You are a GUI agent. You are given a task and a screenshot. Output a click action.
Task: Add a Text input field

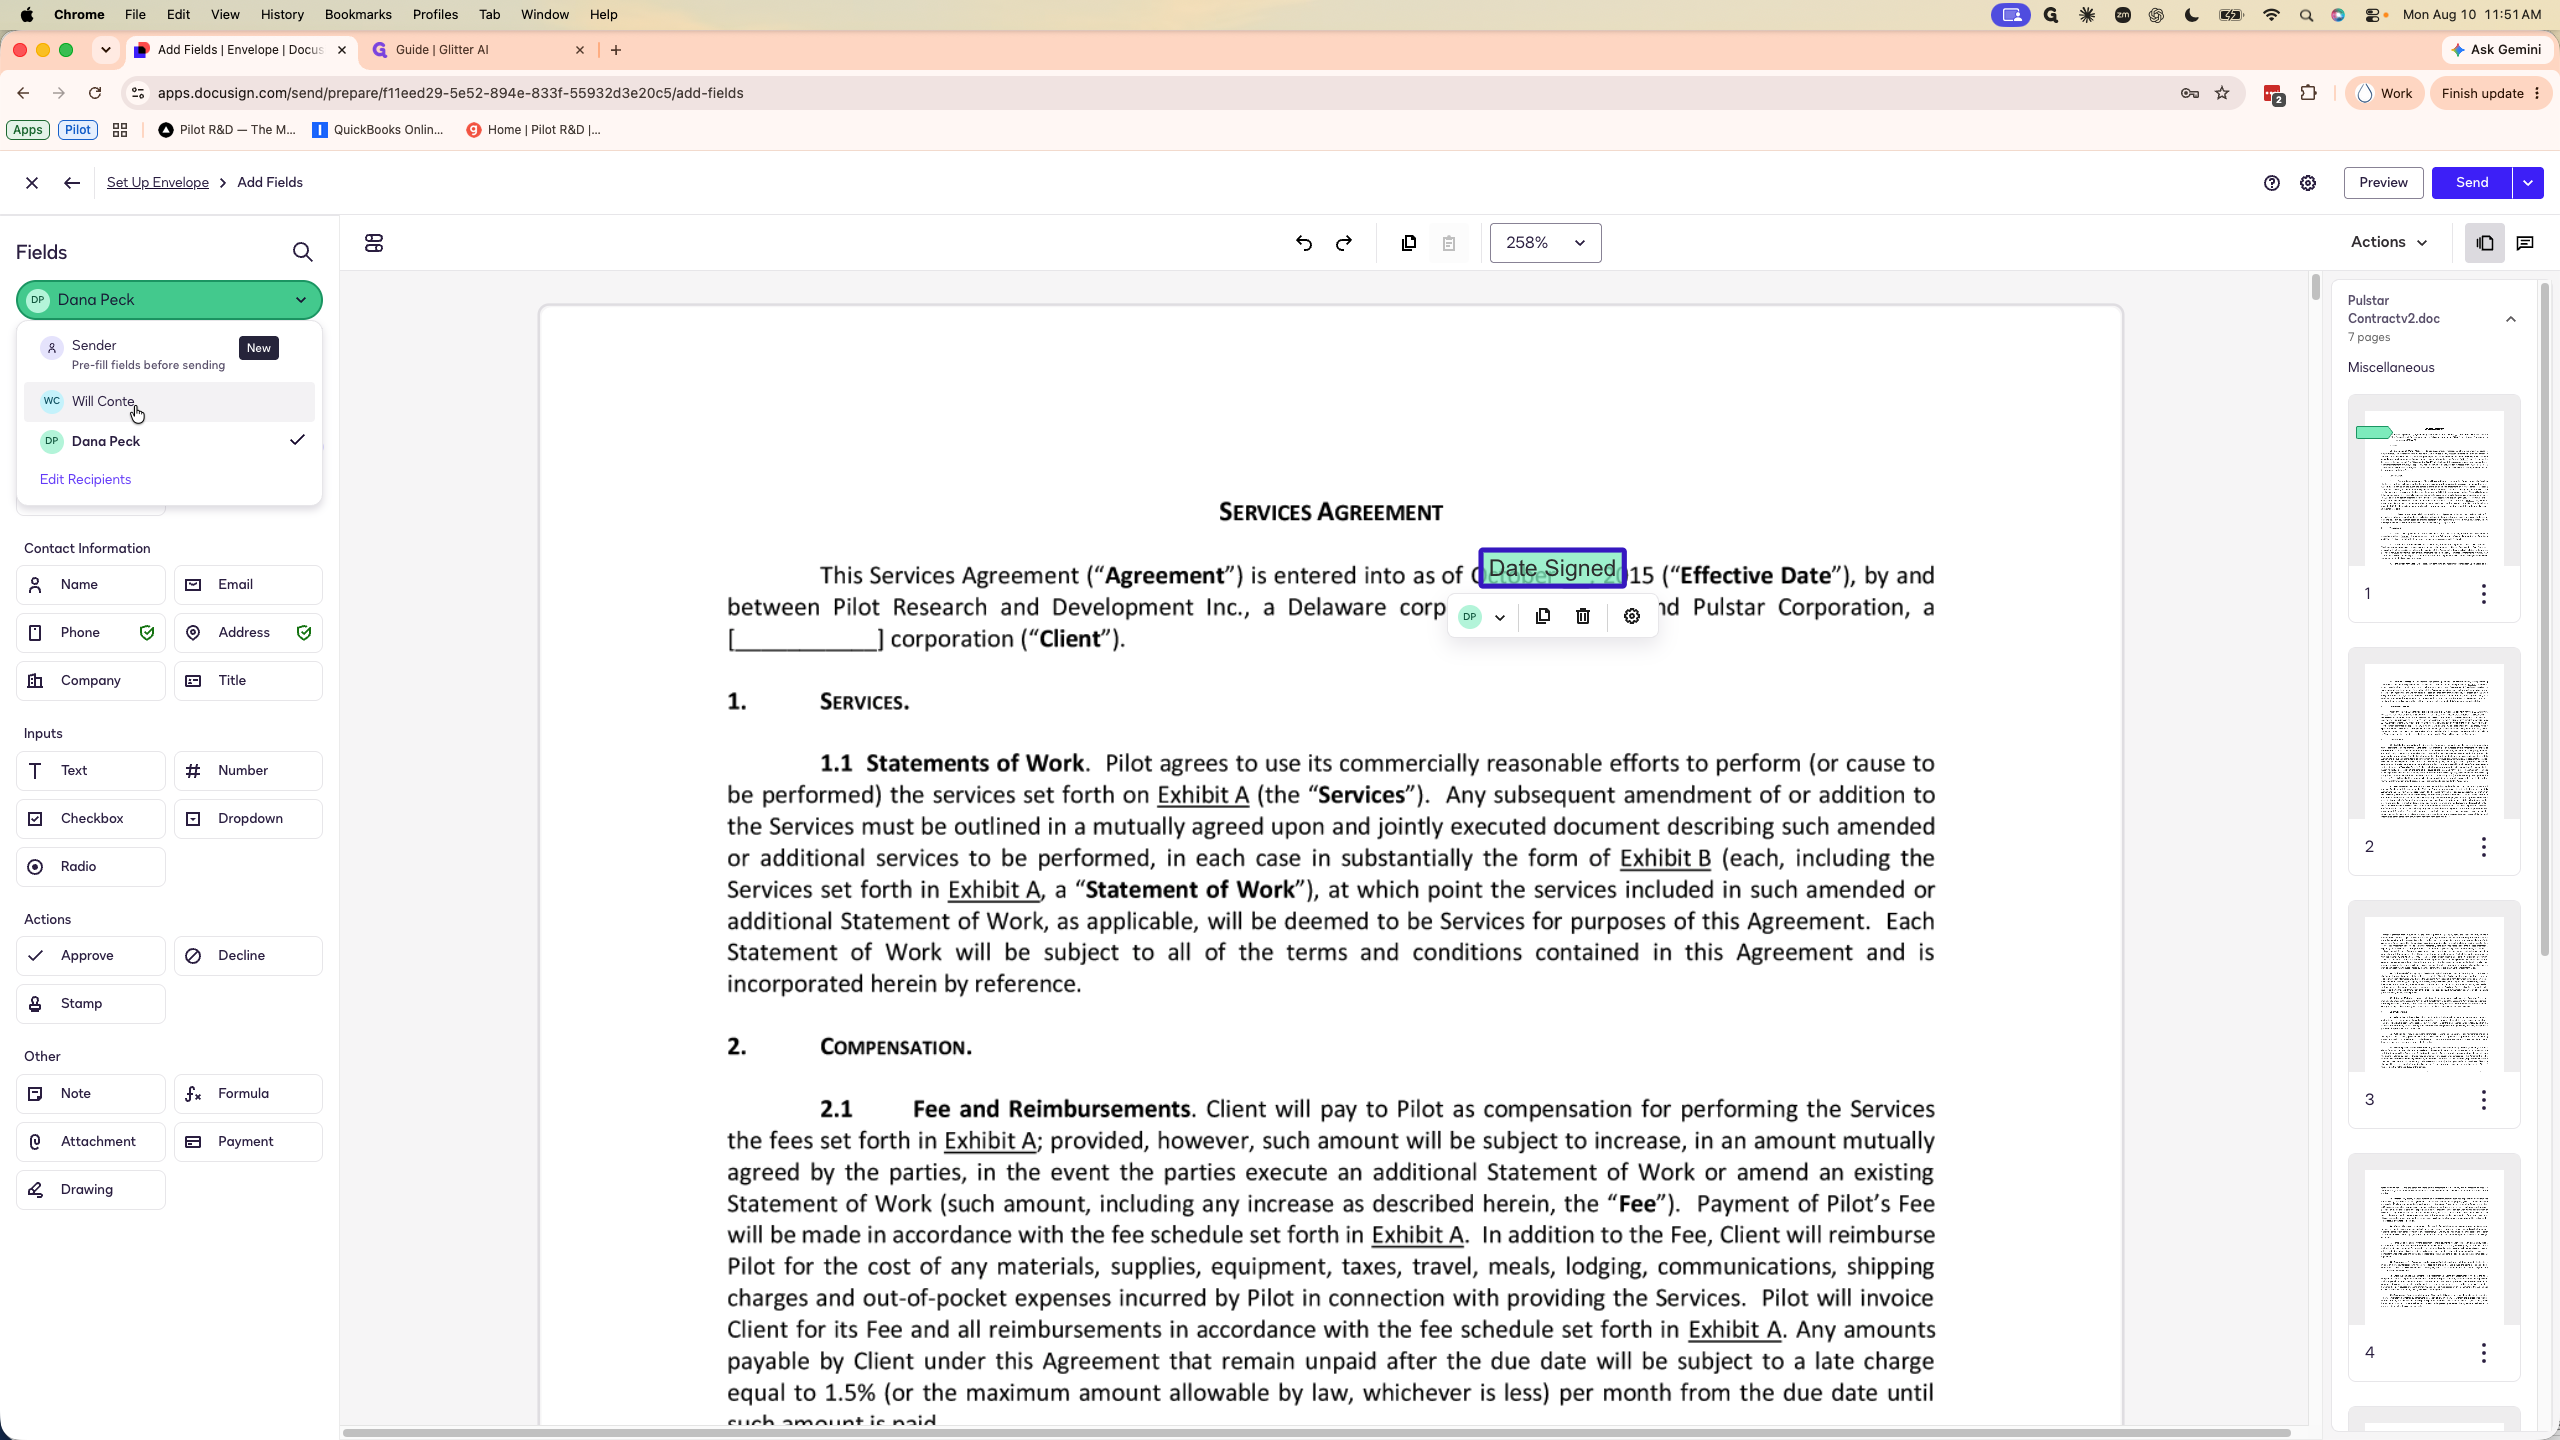91,771
